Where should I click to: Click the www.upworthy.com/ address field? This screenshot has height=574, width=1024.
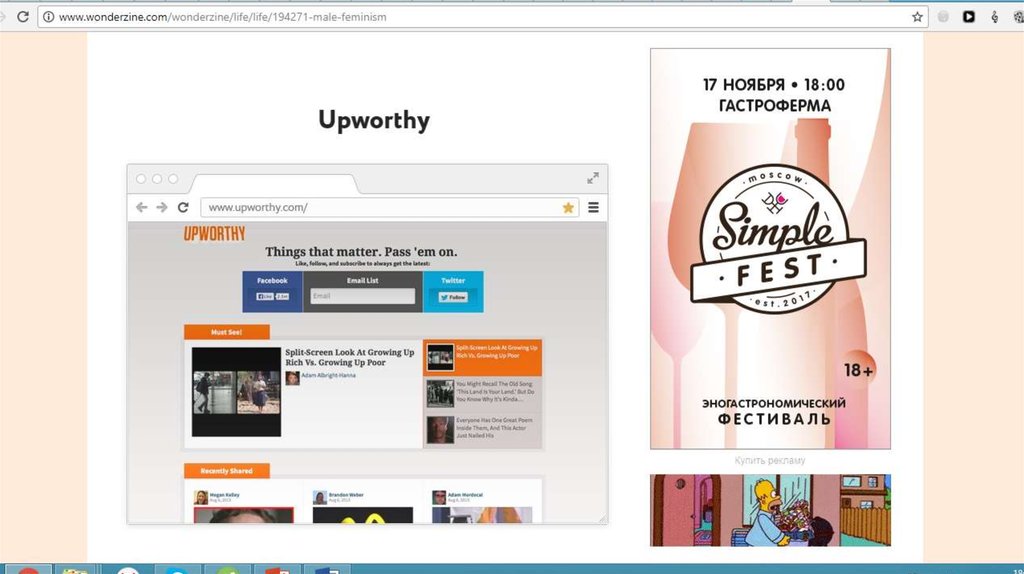[x=389, y=208]
